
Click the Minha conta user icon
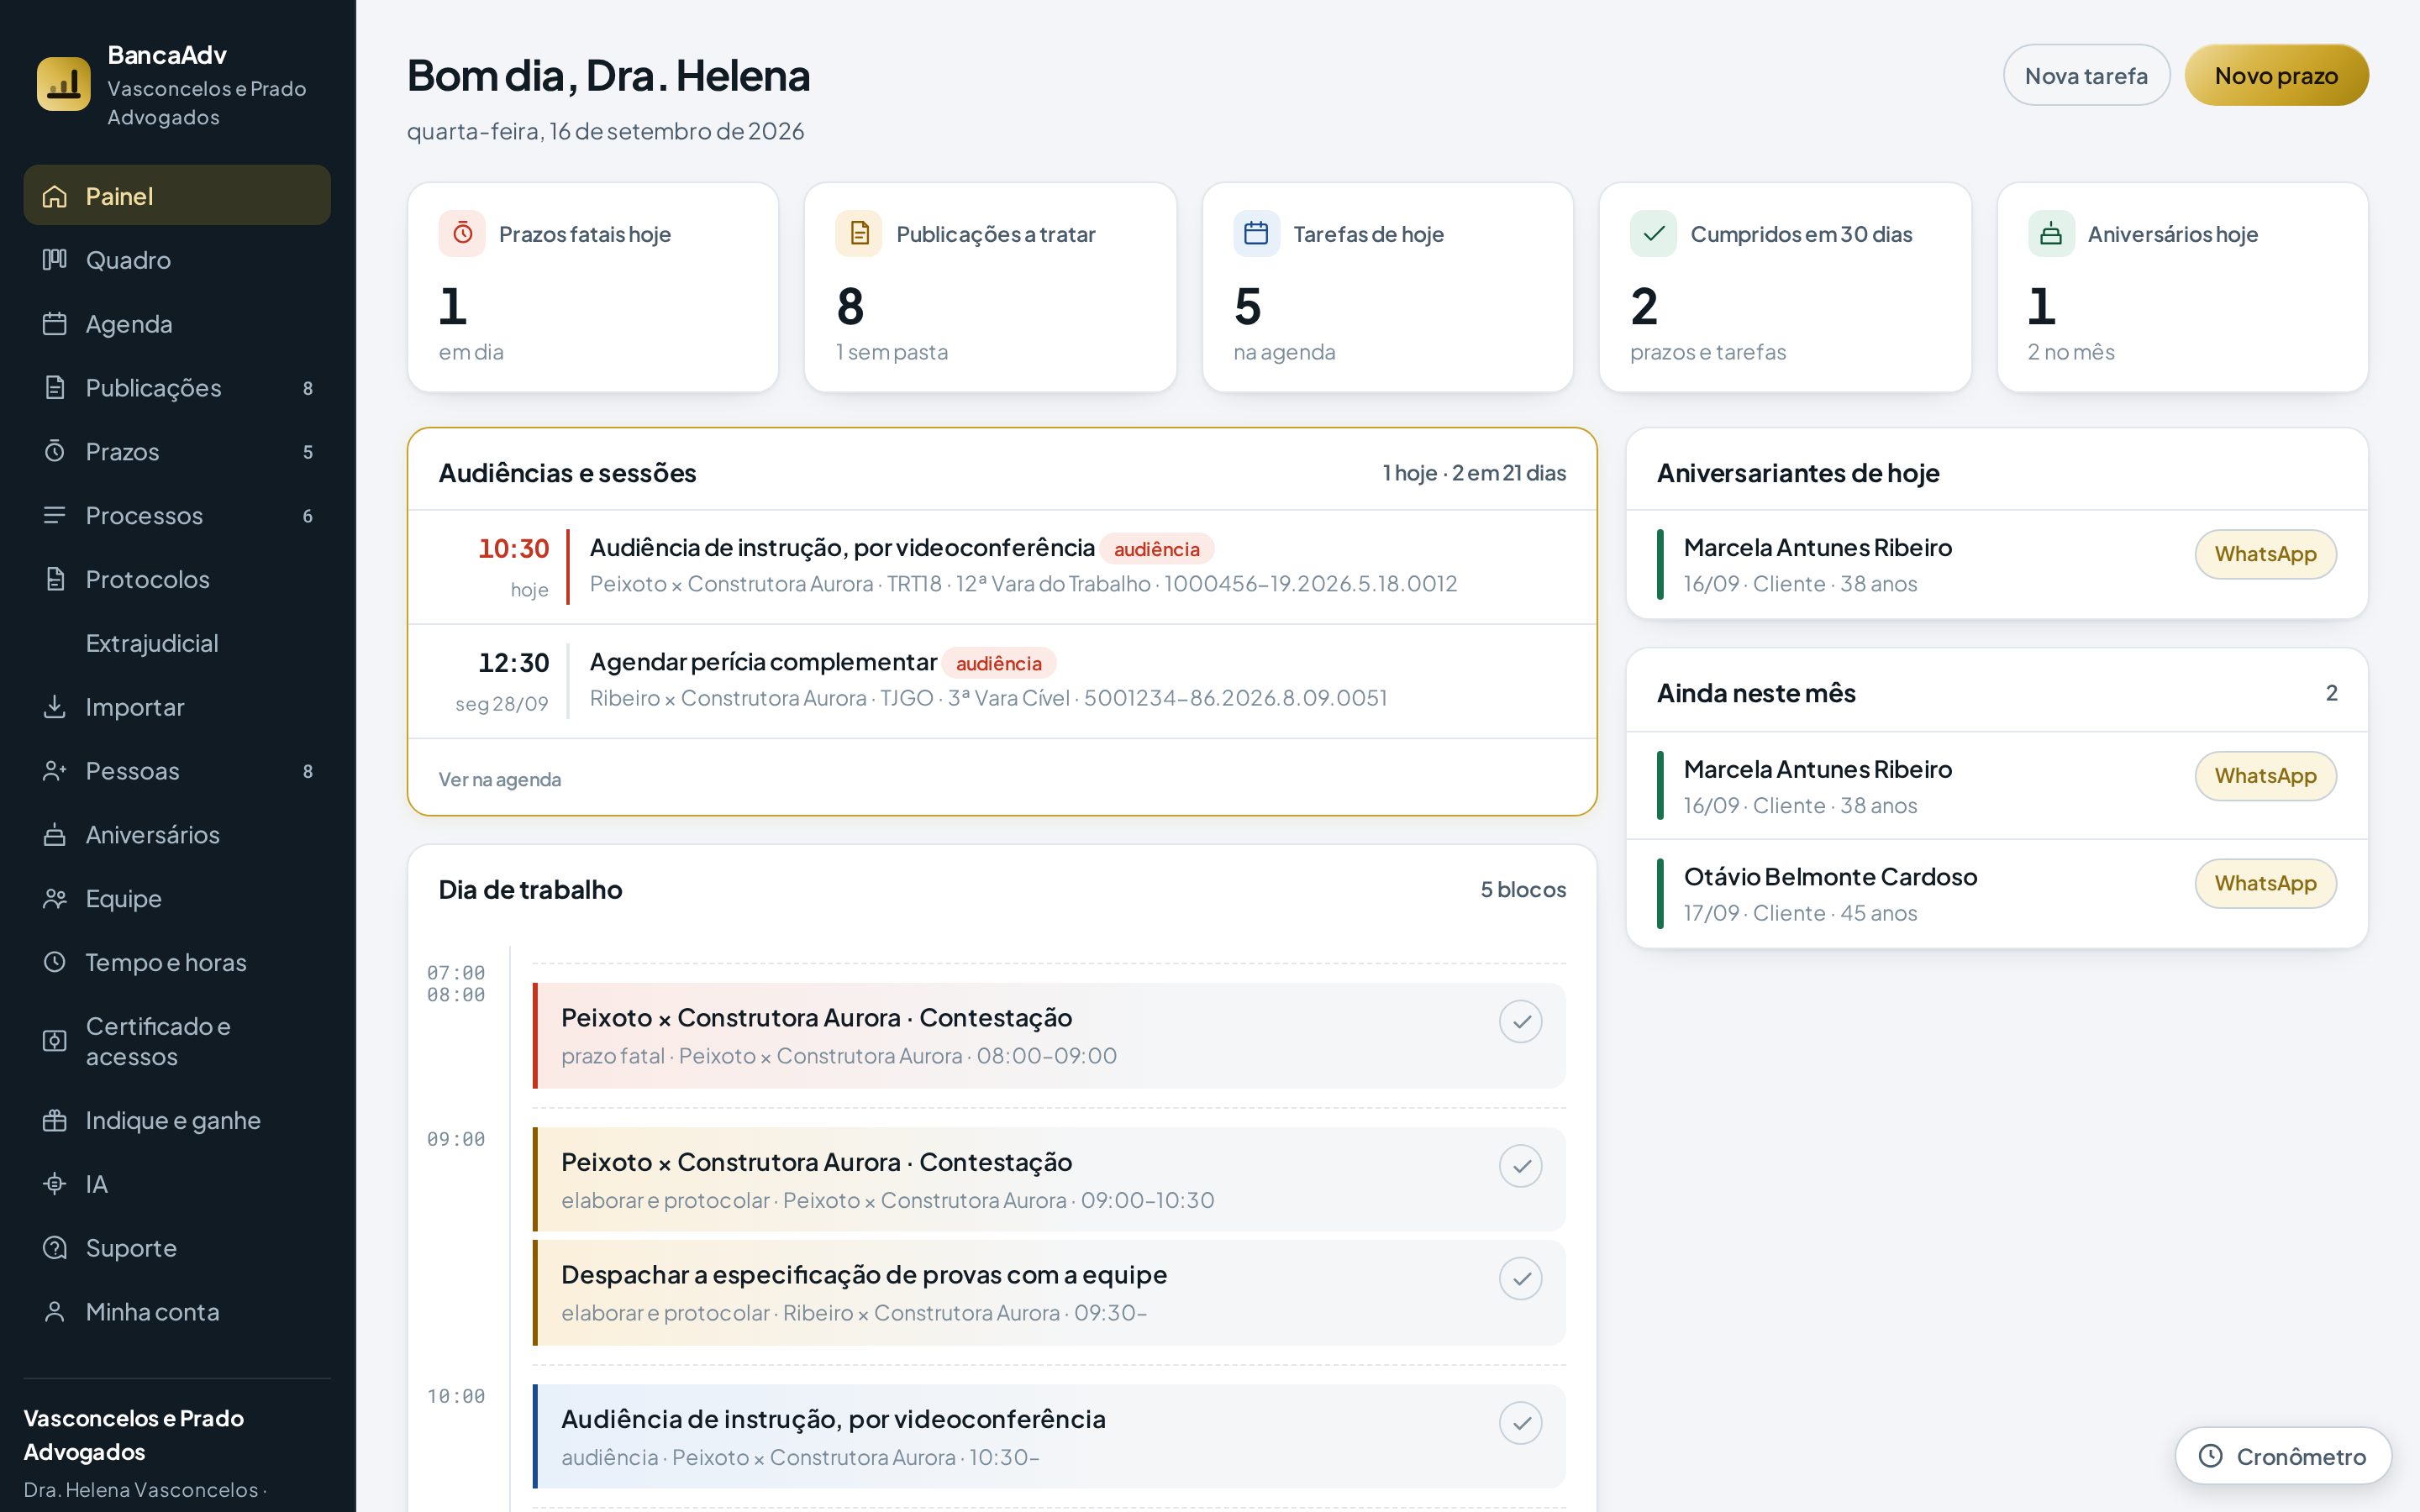click(55, 1312)
